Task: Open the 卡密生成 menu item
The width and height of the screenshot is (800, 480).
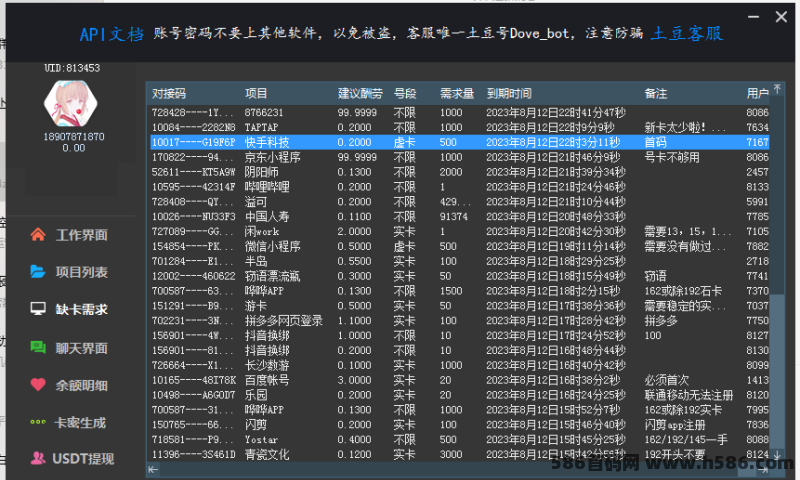Action: click(80, 422)
